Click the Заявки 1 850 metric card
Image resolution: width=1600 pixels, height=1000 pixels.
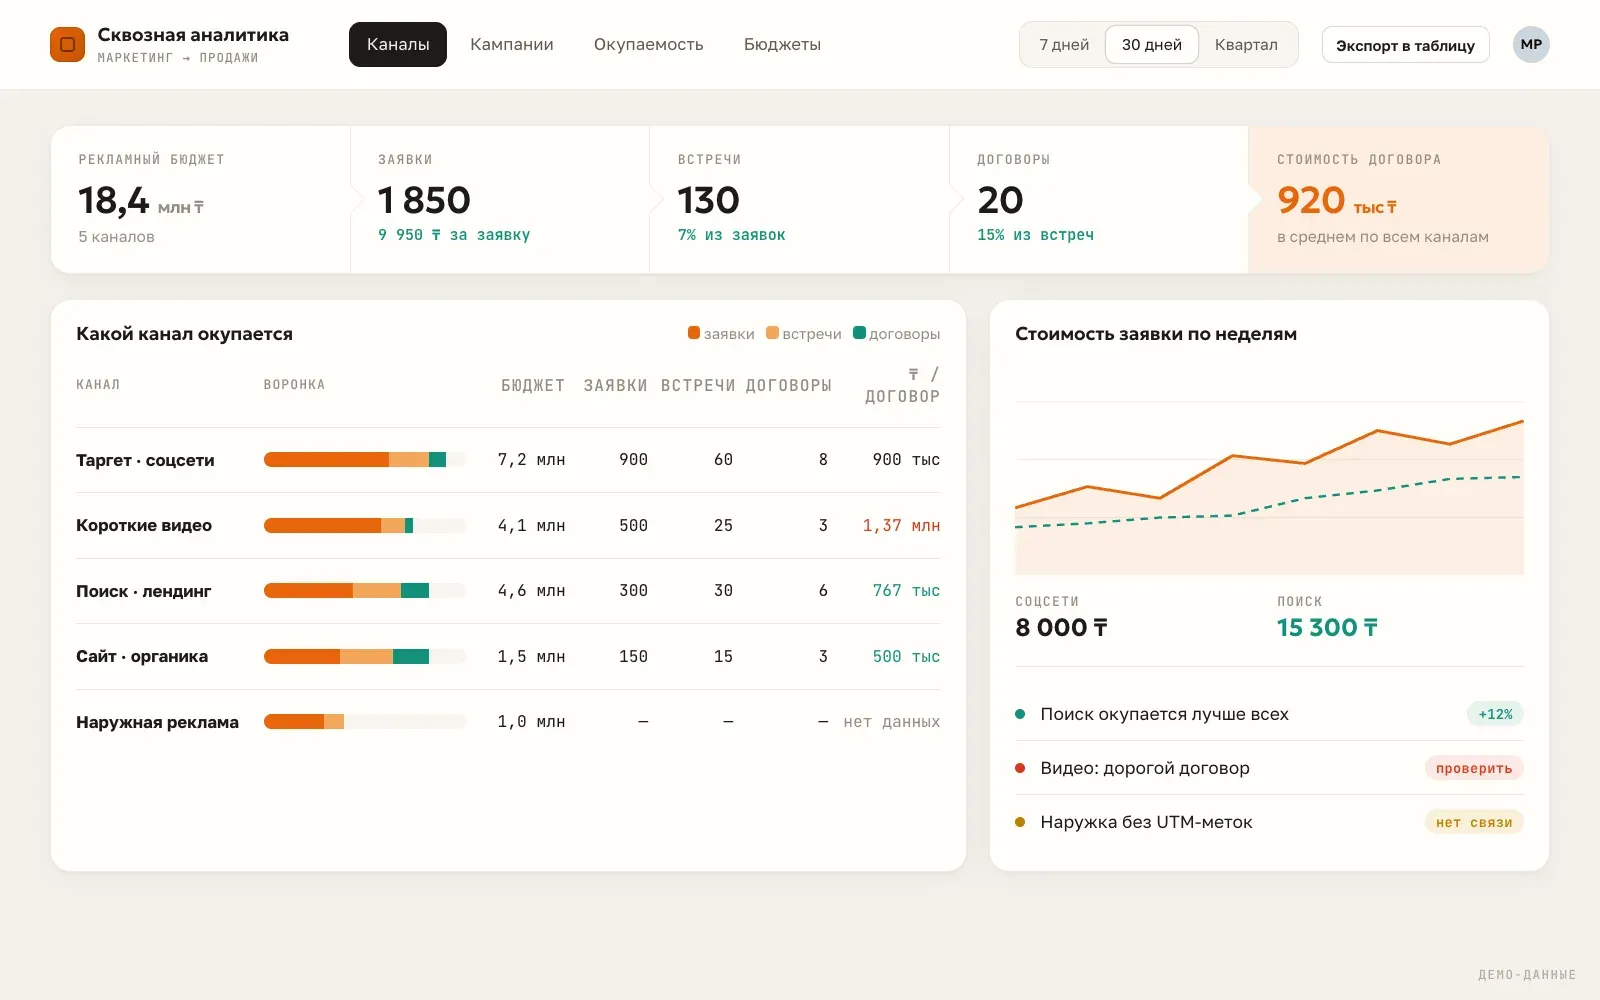[x=500, y=199]
